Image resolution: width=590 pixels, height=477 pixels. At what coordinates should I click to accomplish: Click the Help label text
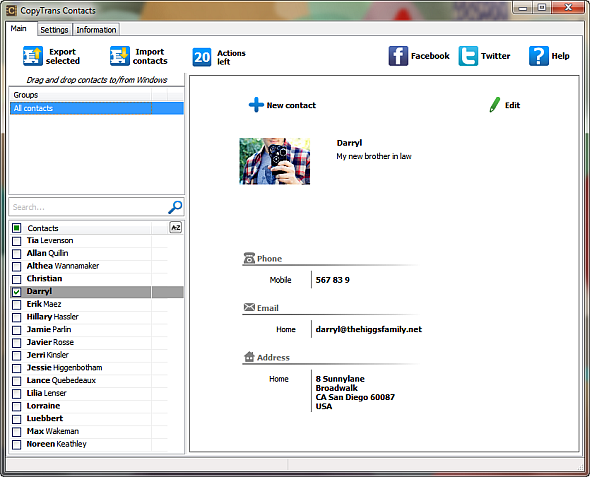(560, 56)
